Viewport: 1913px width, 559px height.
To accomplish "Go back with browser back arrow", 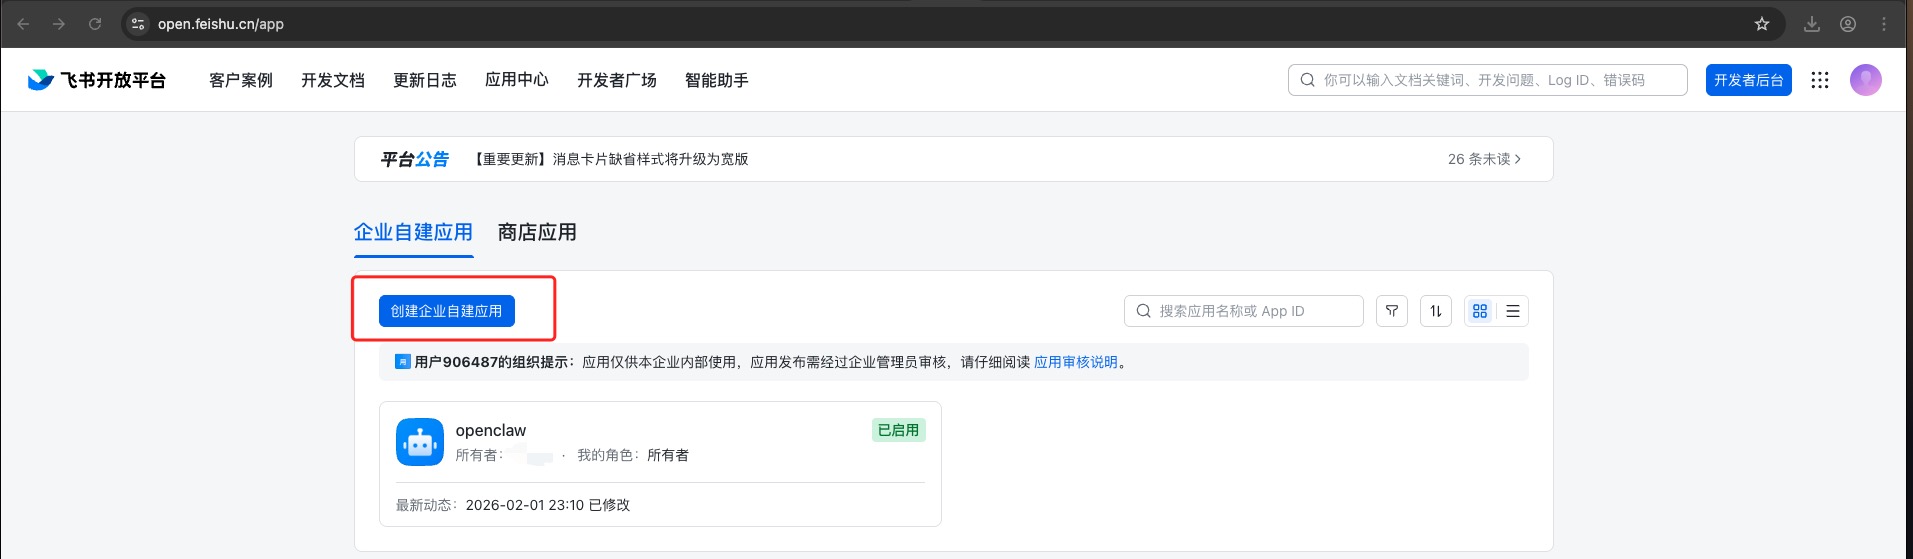I will point(23,24).
